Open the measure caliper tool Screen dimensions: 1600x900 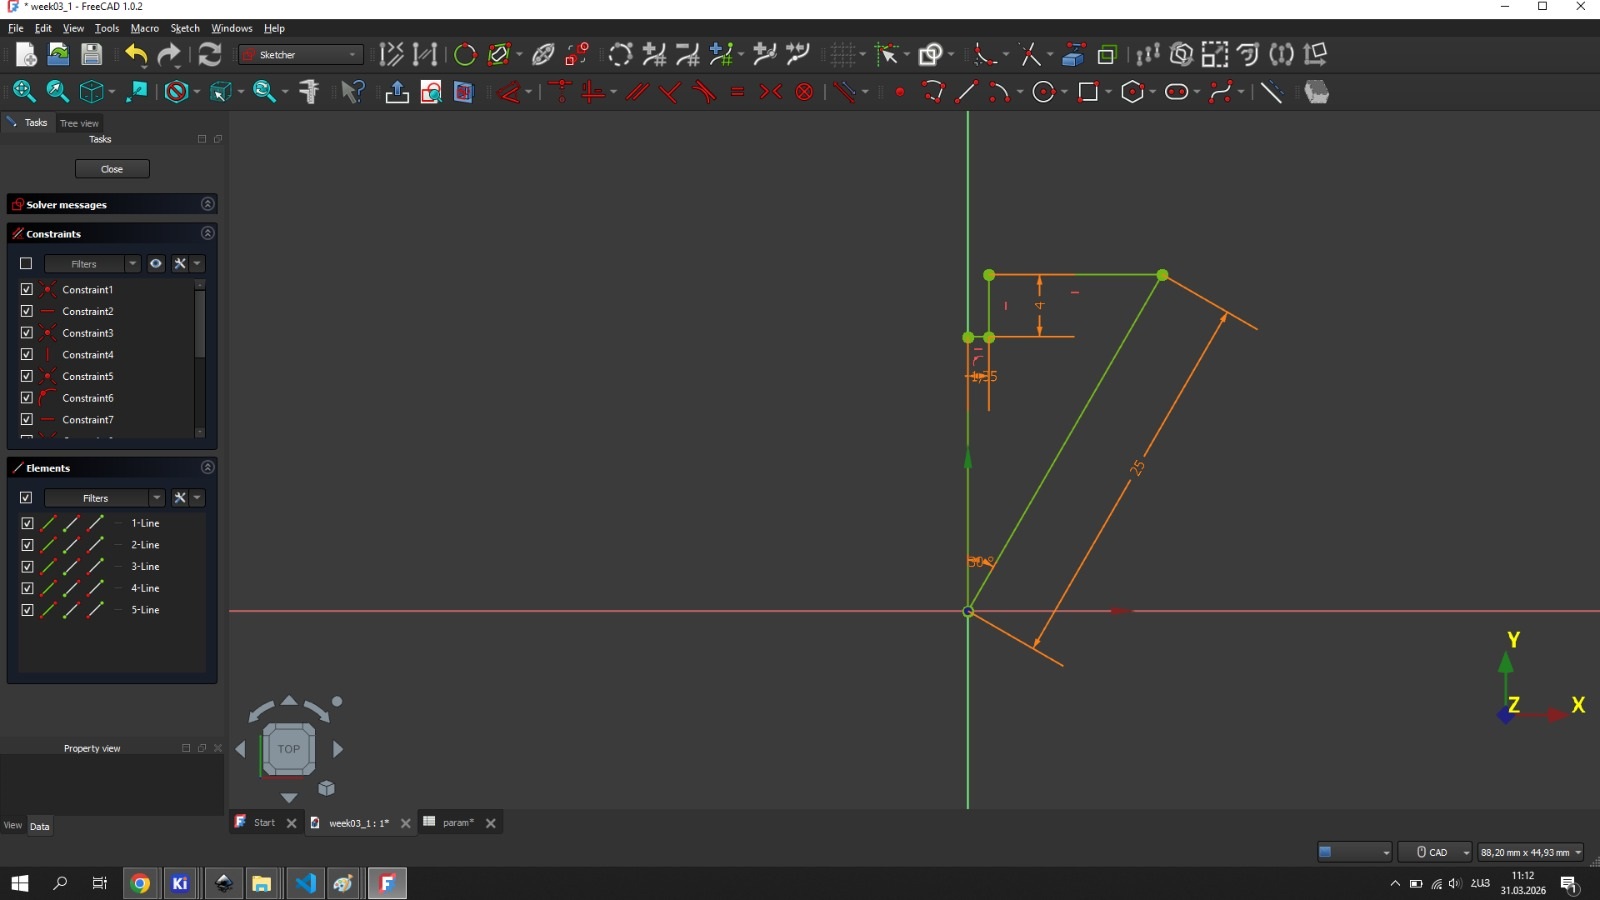(309, 92)
